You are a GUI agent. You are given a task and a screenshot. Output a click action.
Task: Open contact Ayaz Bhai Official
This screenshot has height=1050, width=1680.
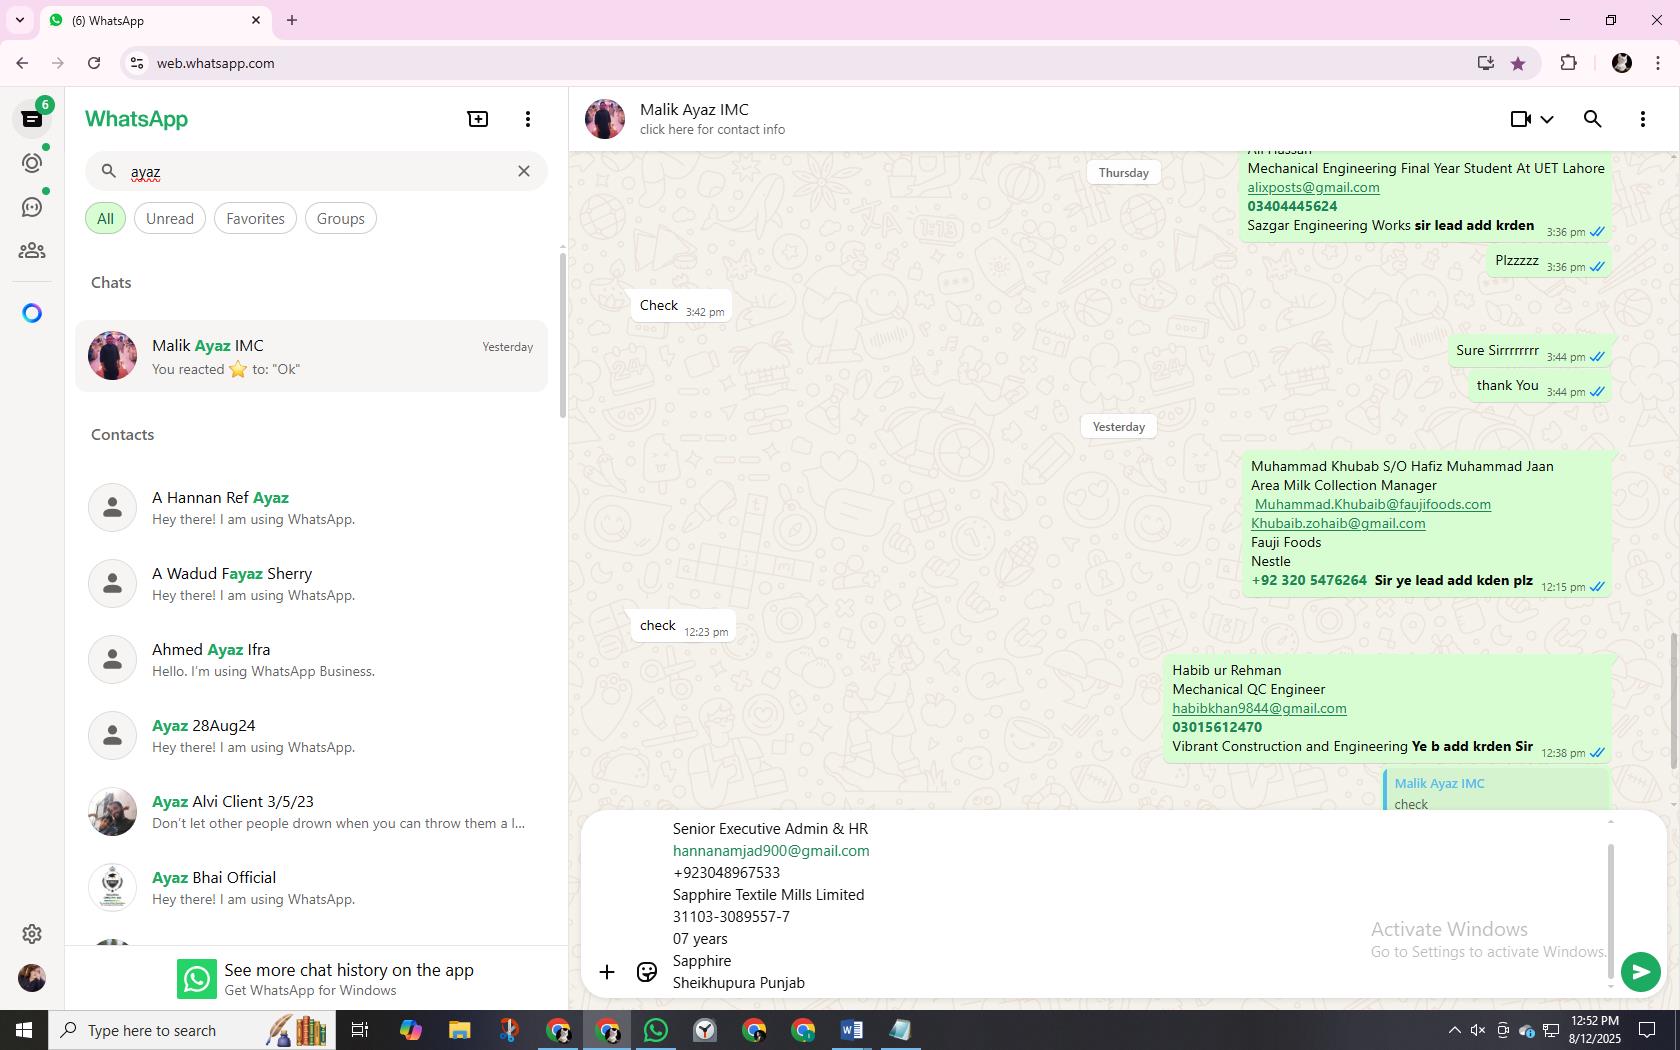click(311, 887)
